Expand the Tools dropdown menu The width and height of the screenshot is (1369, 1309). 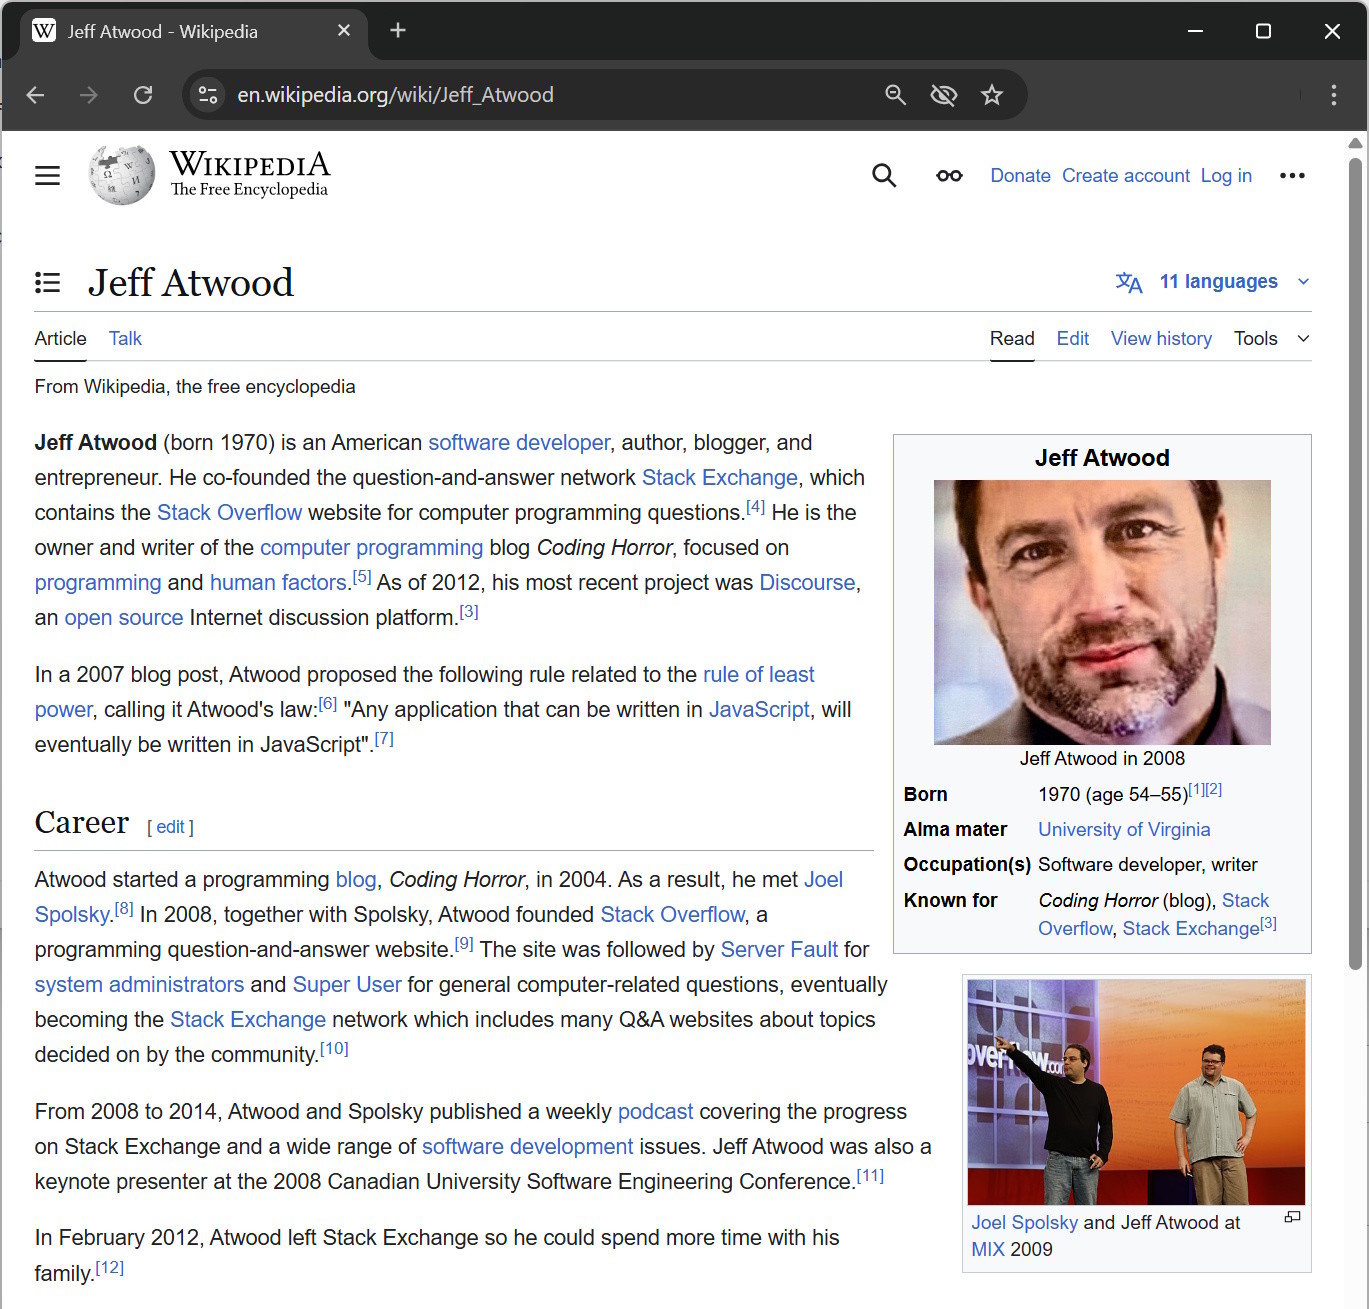1270,339
